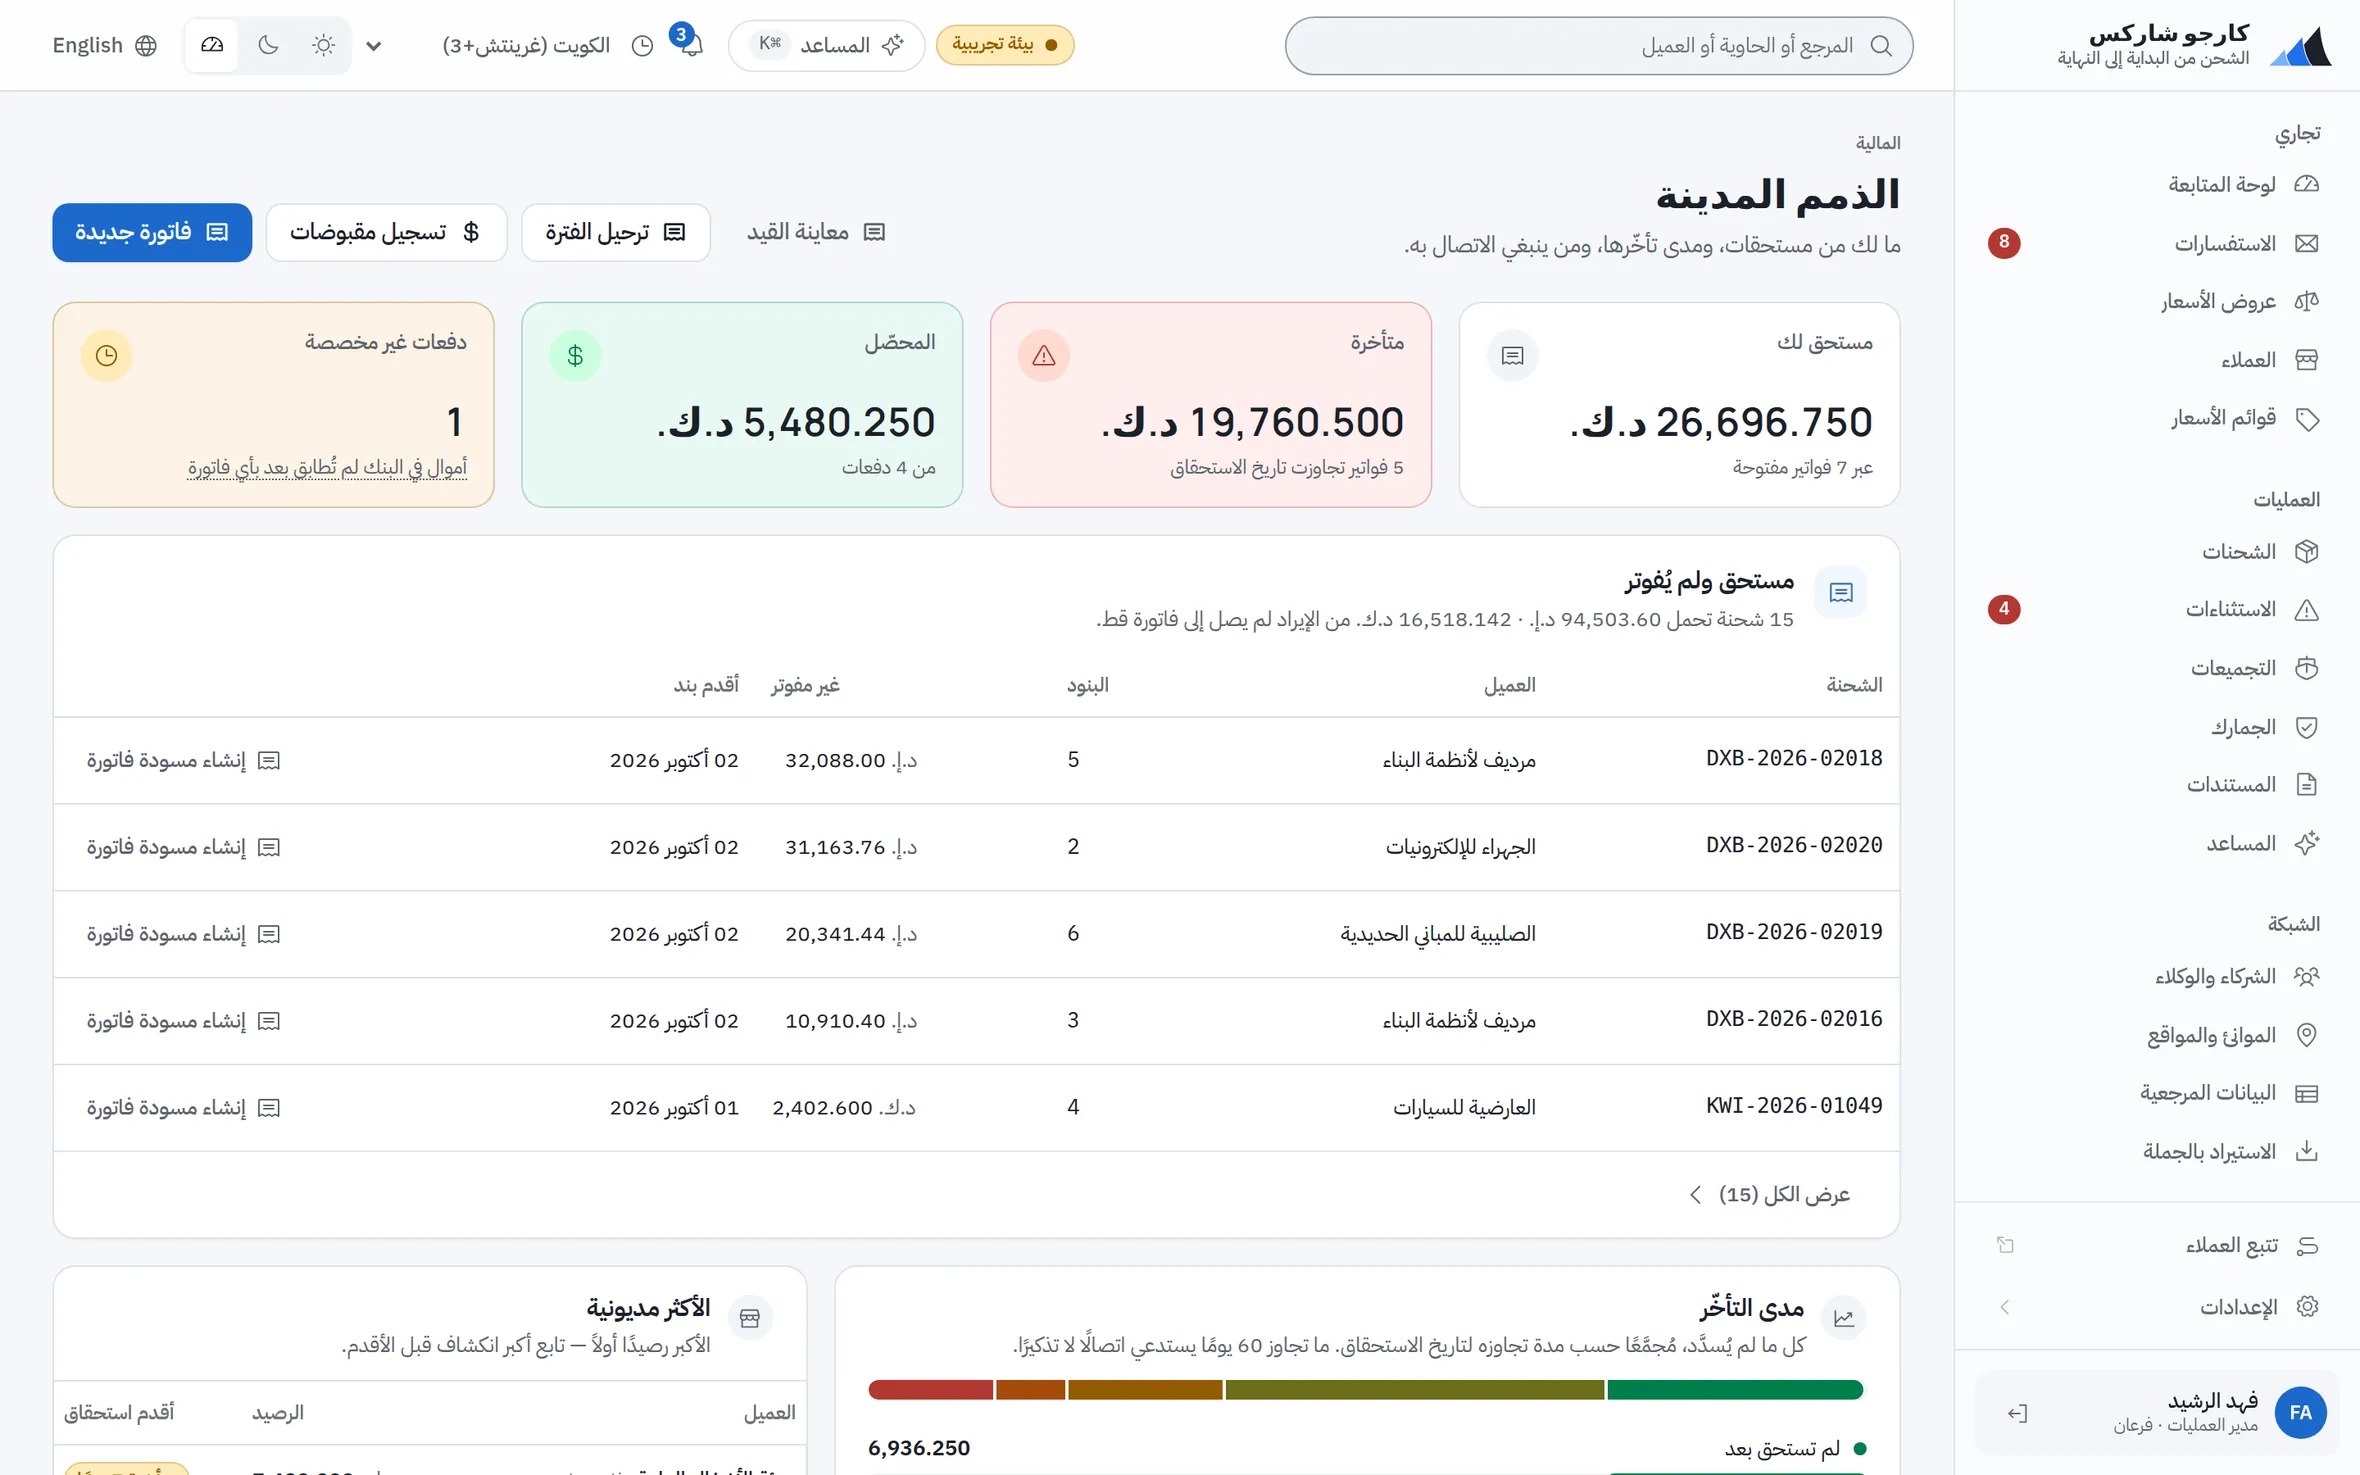Click the warning triangle on the متأخرة card
Screen dimensions: 2360x1475
tap(1044, 356)
